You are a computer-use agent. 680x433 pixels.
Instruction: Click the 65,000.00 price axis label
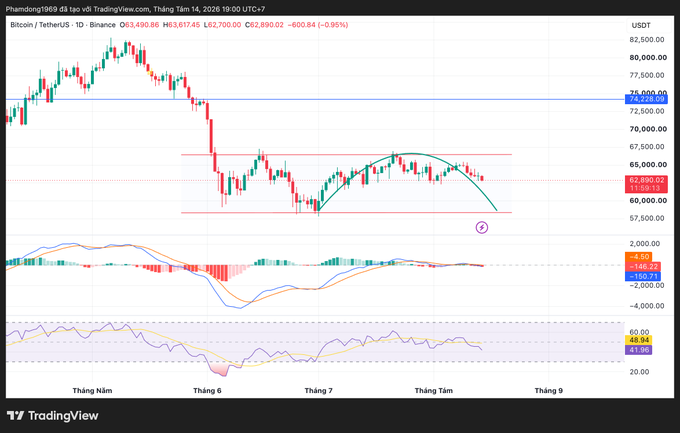648,164
